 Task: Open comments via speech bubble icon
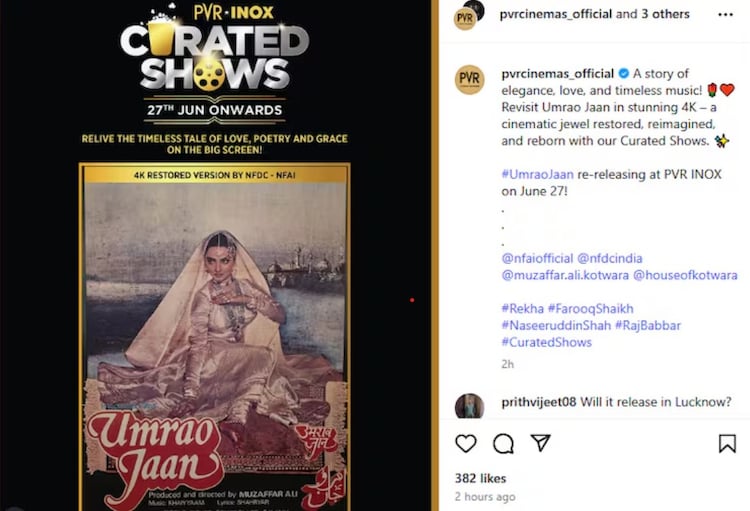pyautogui.click(x=503, y=444)
